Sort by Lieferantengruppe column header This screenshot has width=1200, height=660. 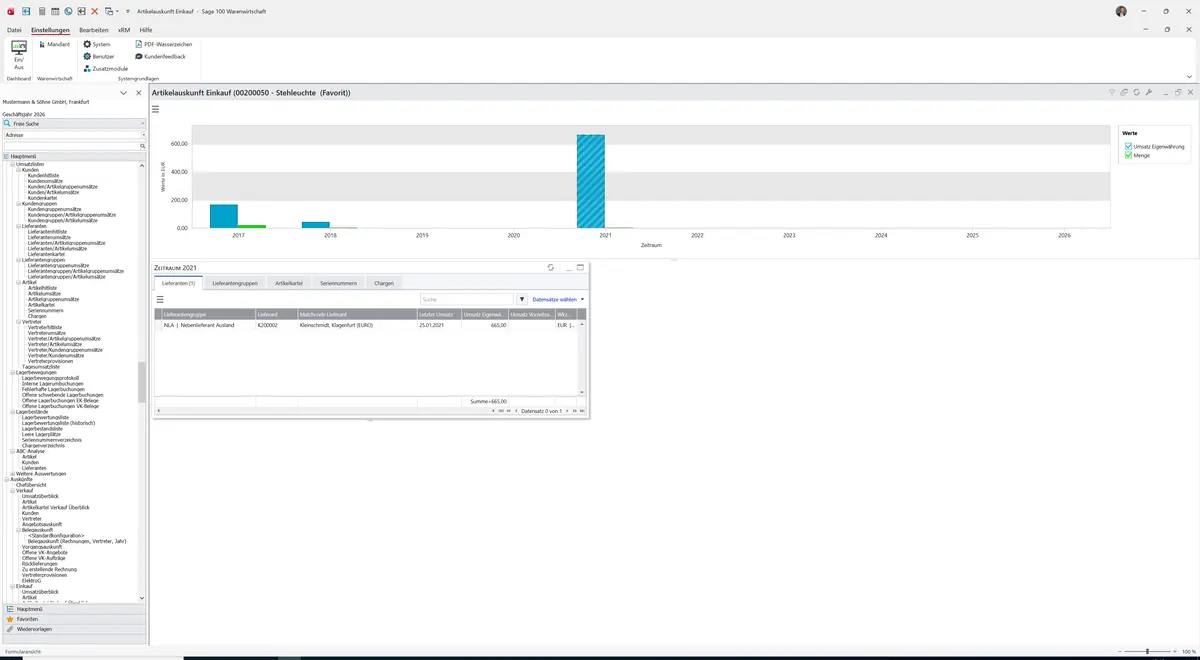(207, 315)
